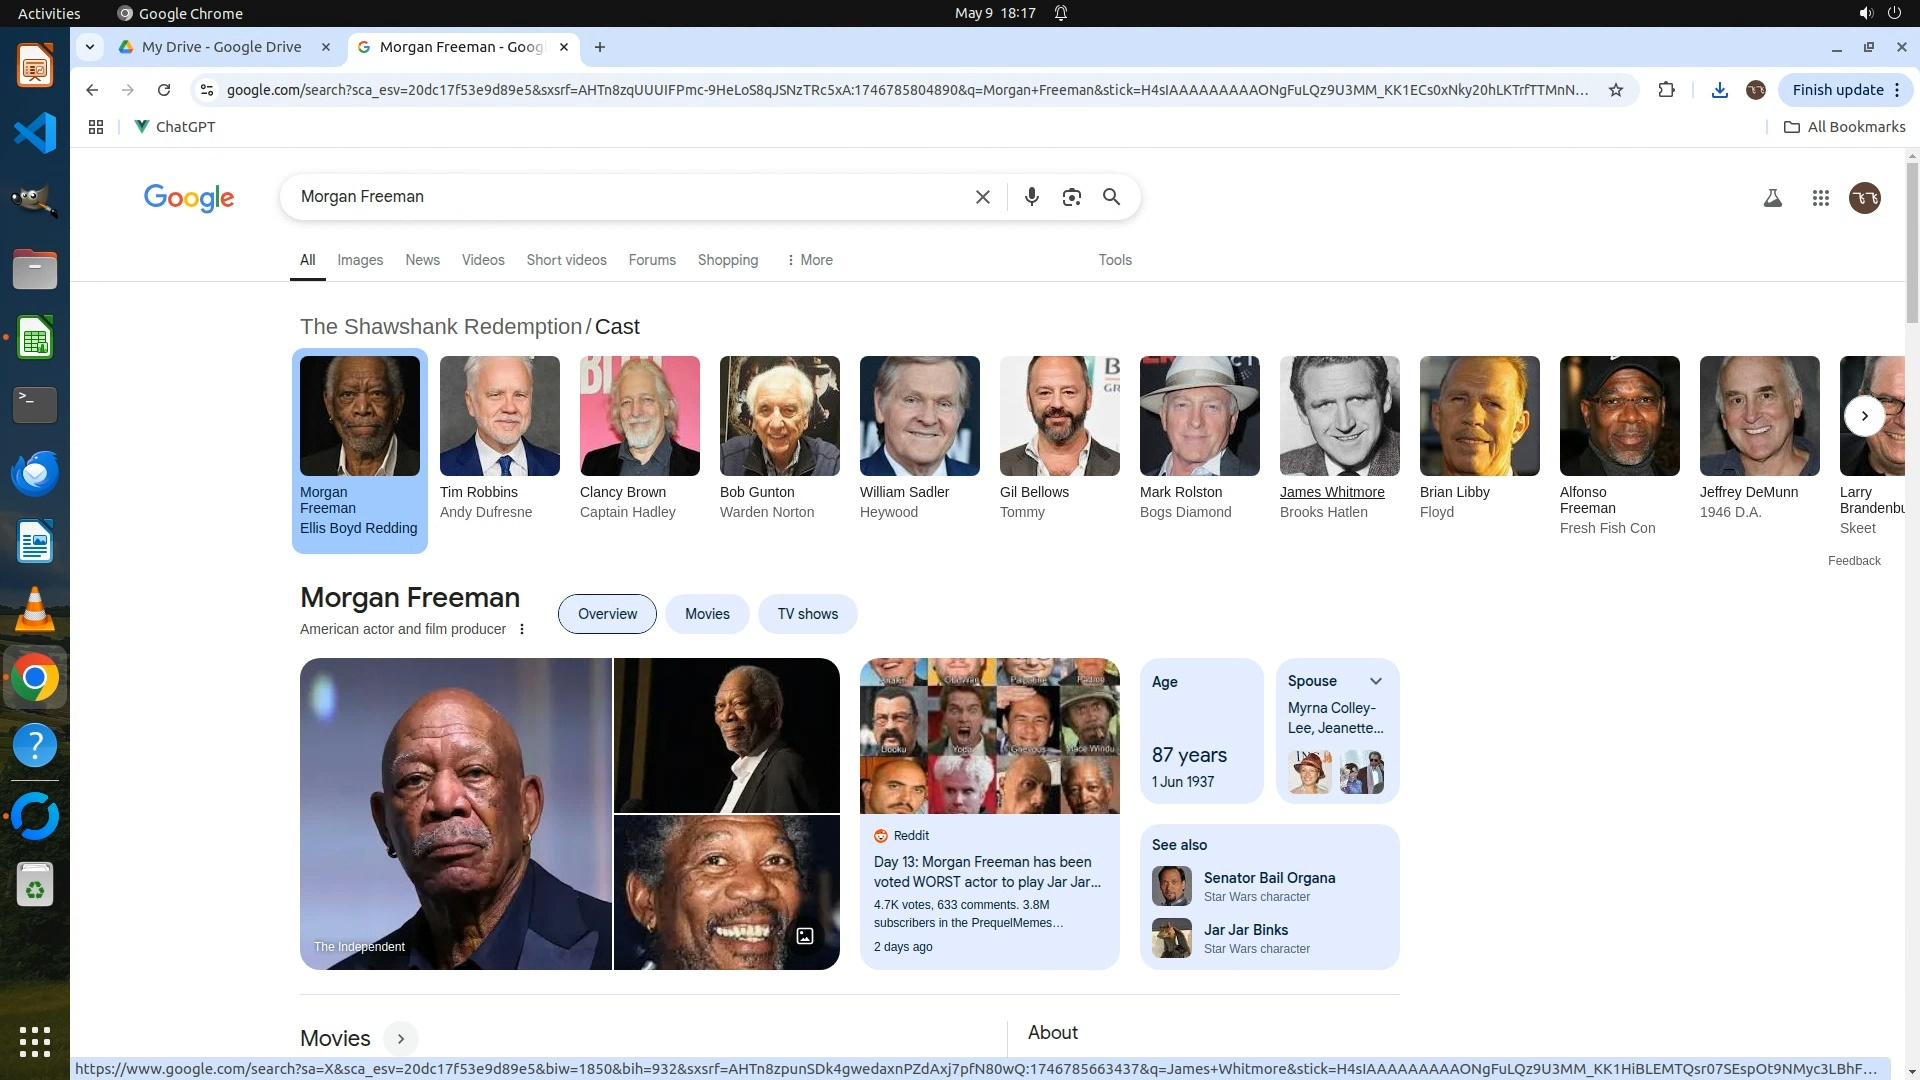Open Google Lens image search
Screen dimensions: 1920x1080
[x=1071, y=197]
